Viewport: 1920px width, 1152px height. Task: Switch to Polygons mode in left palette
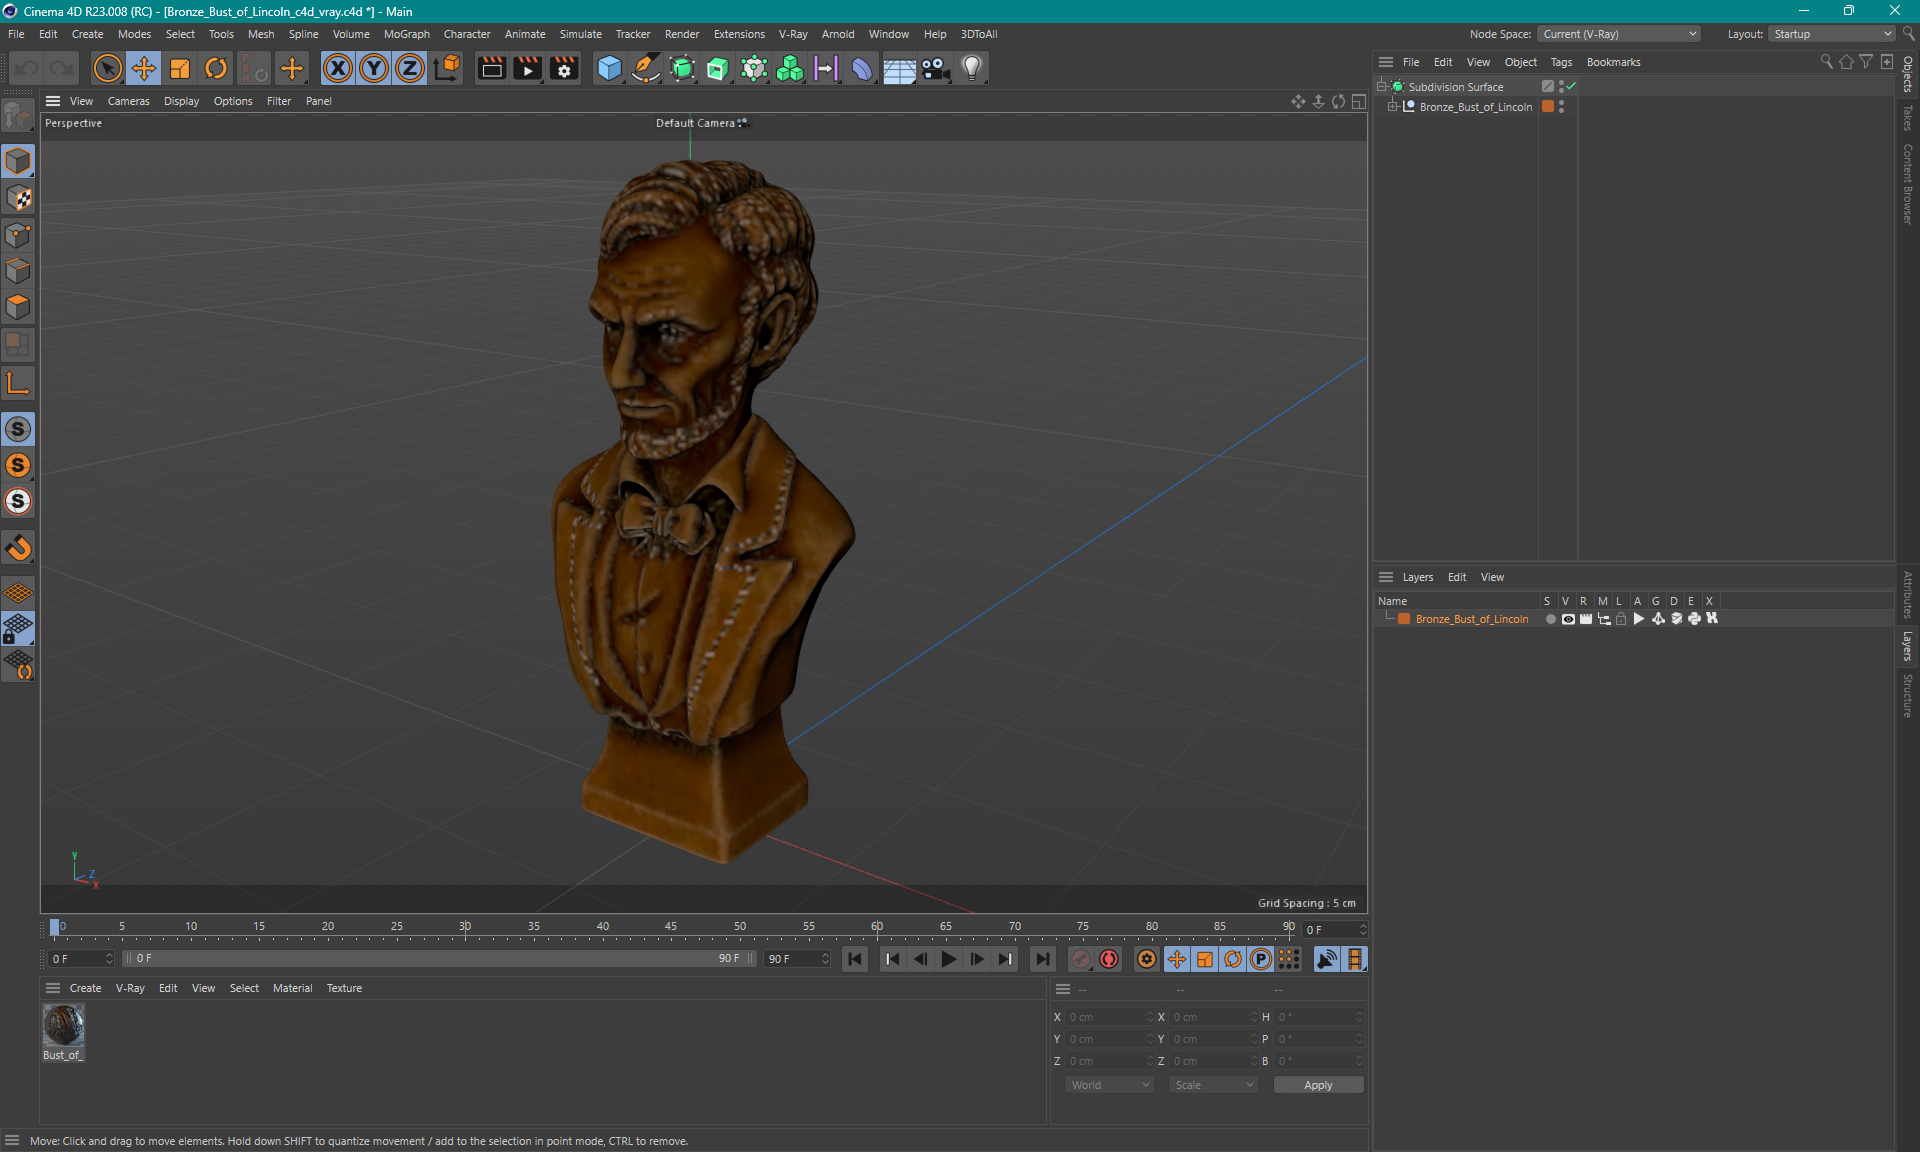pos(18,307)
